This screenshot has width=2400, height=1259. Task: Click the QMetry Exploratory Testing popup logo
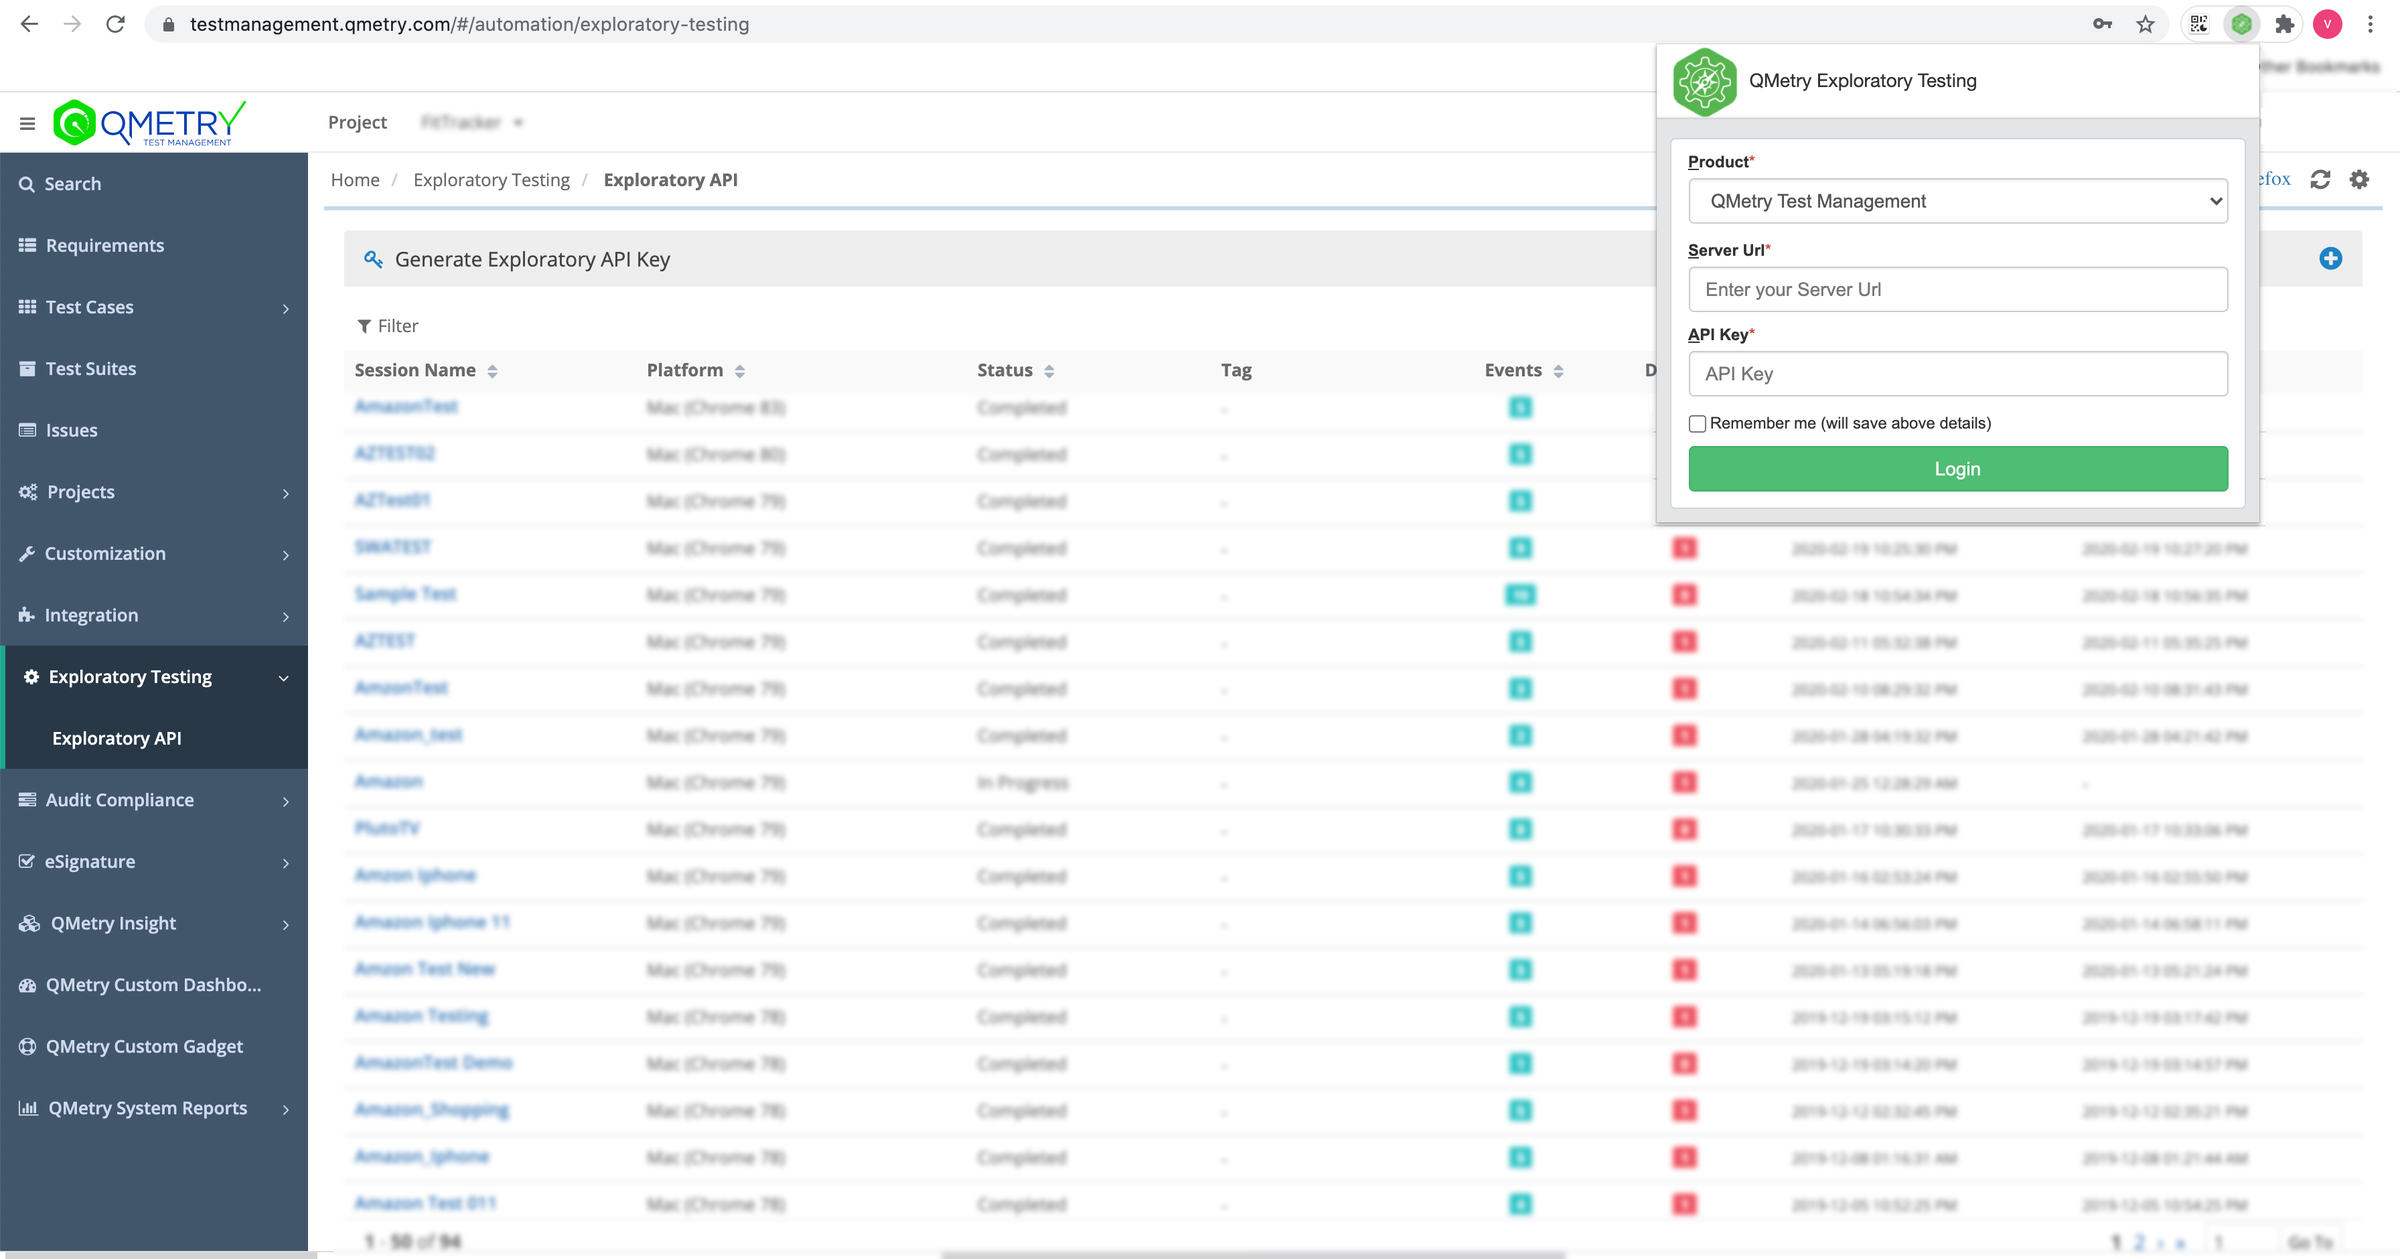[x=1704, y=81]
